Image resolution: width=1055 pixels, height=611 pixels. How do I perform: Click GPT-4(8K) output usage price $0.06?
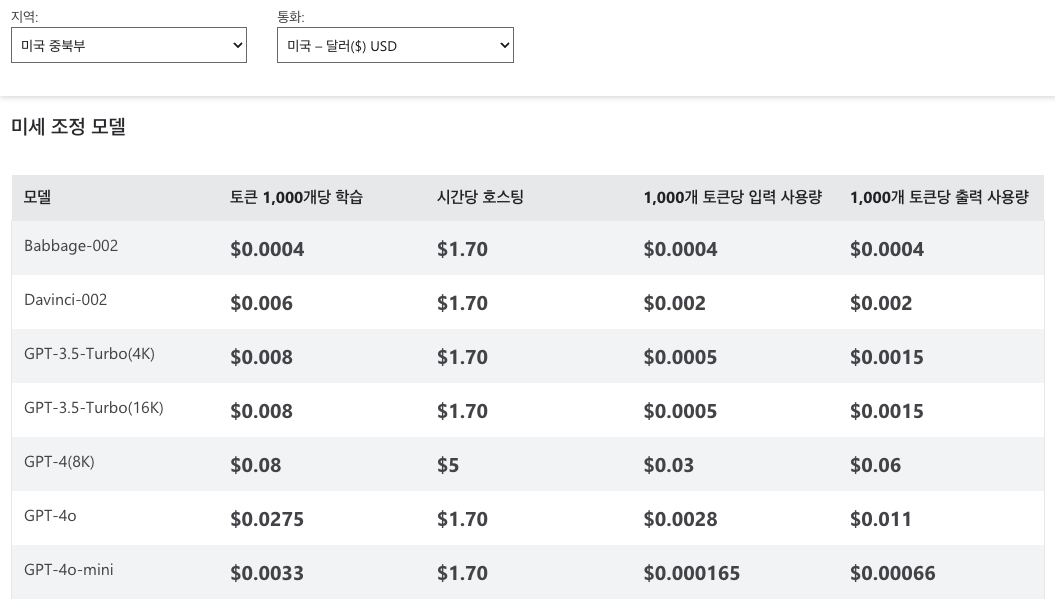coord(875,465)
